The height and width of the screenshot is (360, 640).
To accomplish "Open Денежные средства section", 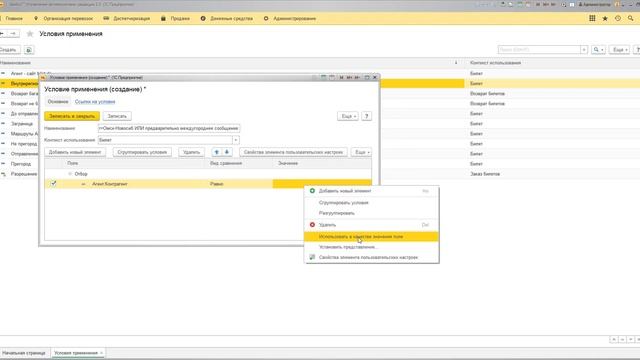I will pyautogui.click(x=227, y=18).
